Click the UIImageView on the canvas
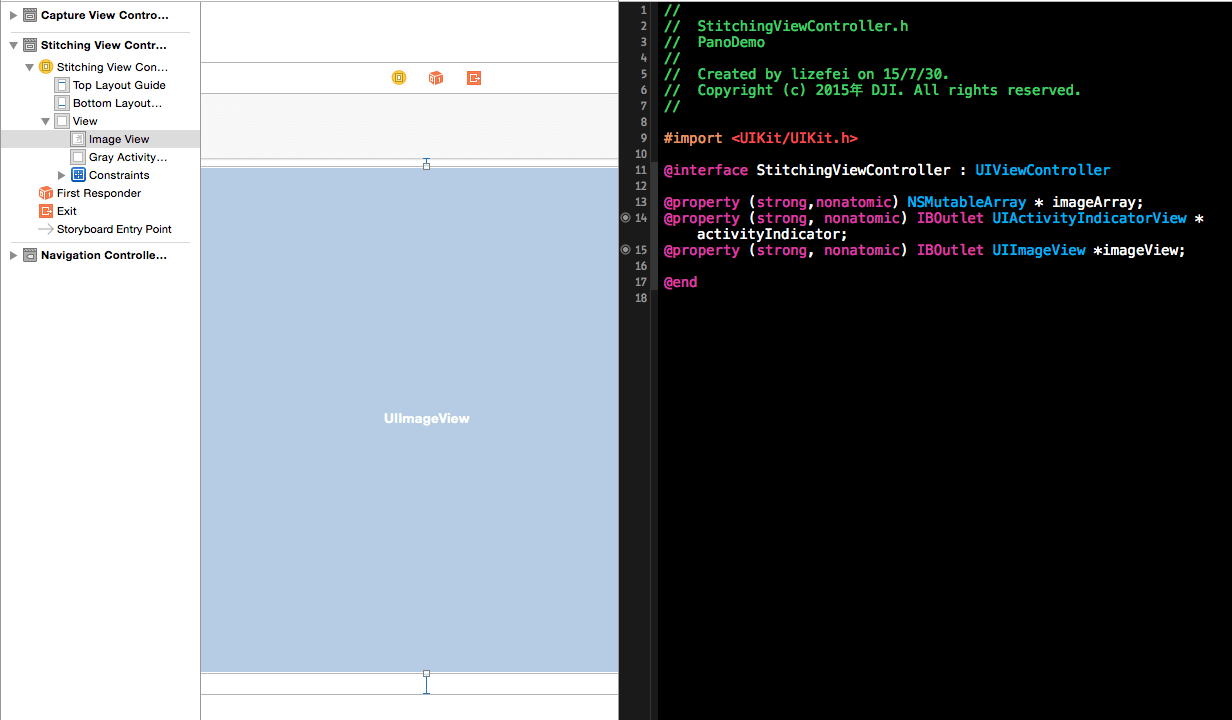Image resolution: width=1232 pixels, height=720 pixels. (426, 418)
